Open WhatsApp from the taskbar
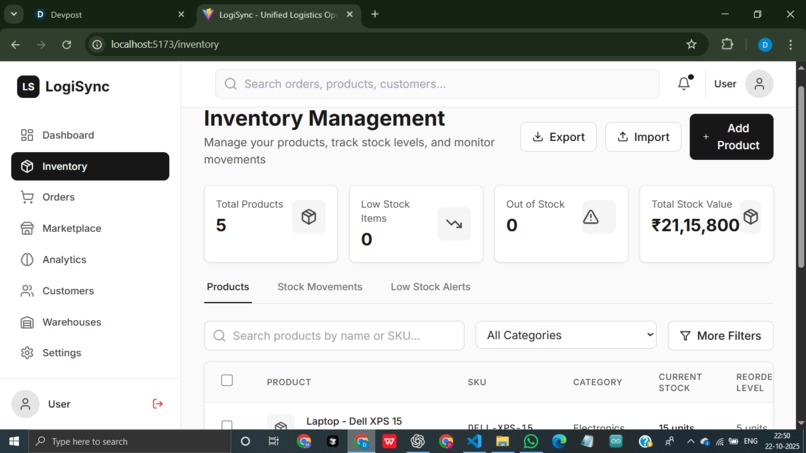Viewport: 806px width, 453px height. click(x=530, y=441)
